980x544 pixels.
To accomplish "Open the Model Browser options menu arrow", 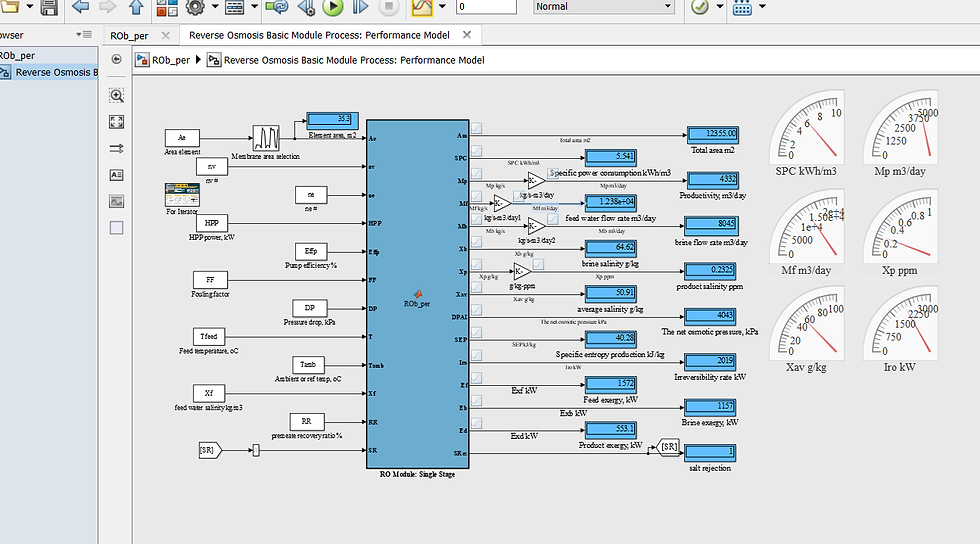I will pos(84,35).
